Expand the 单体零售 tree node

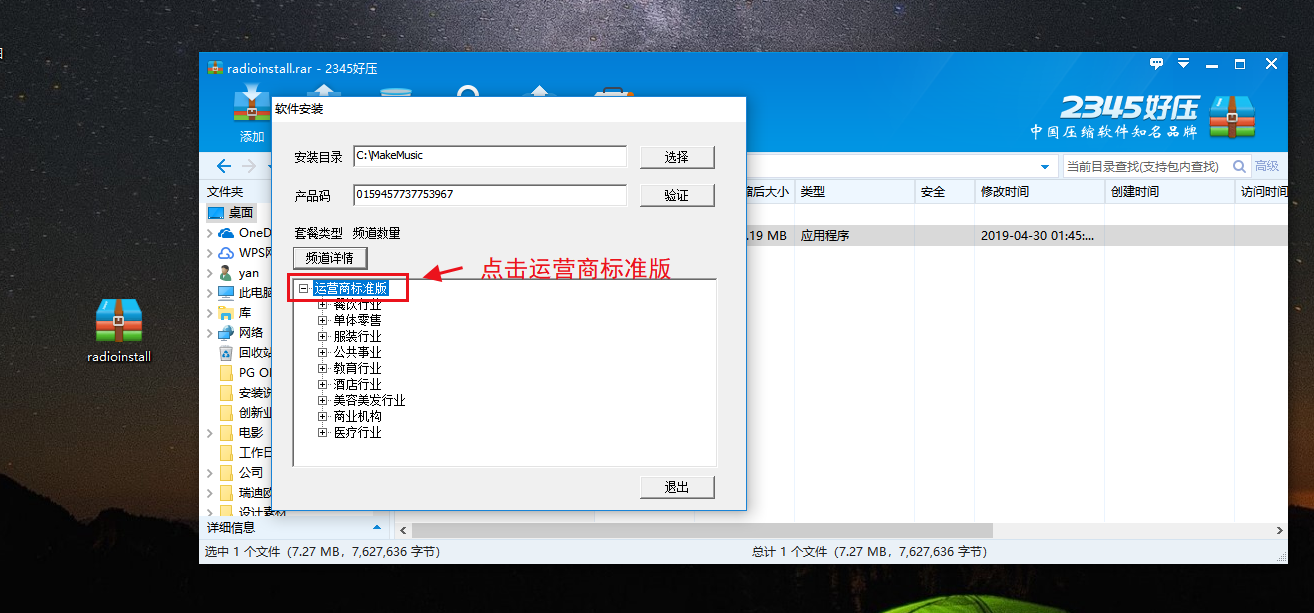(323, 320)
